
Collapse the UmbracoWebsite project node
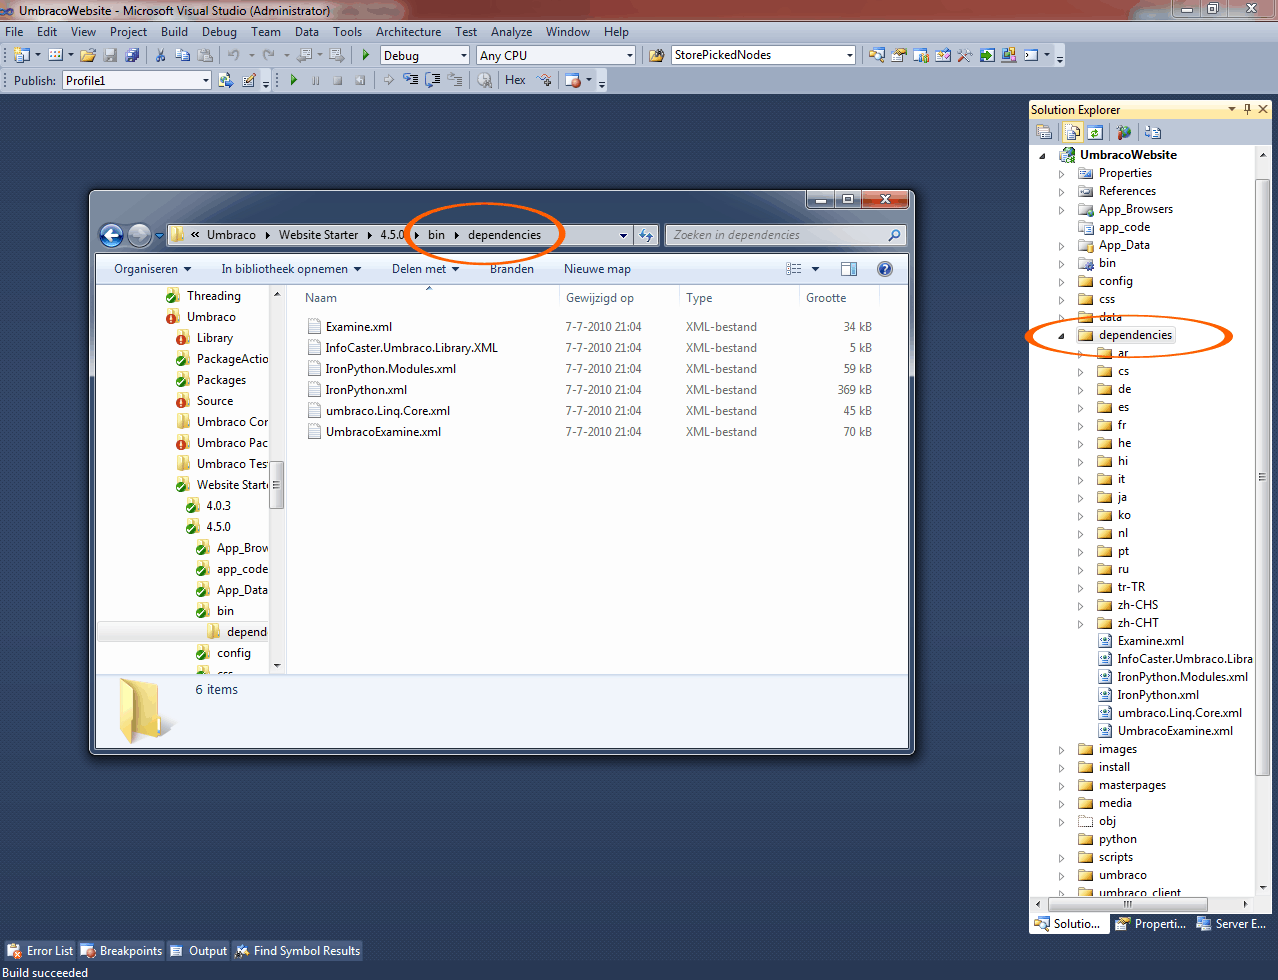(1042, 156)
